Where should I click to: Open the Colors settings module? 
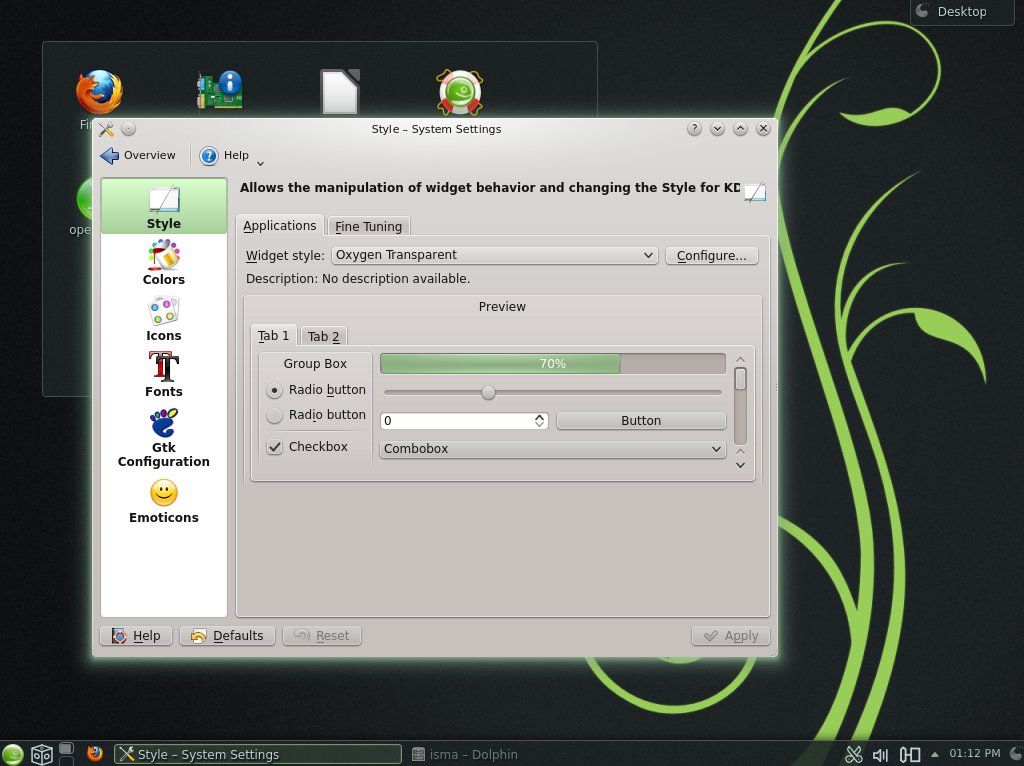tap(163, 263)
